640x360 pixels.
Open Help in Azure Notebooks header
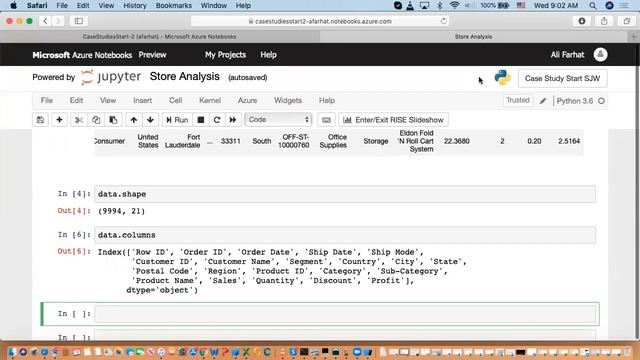[268, 55]
